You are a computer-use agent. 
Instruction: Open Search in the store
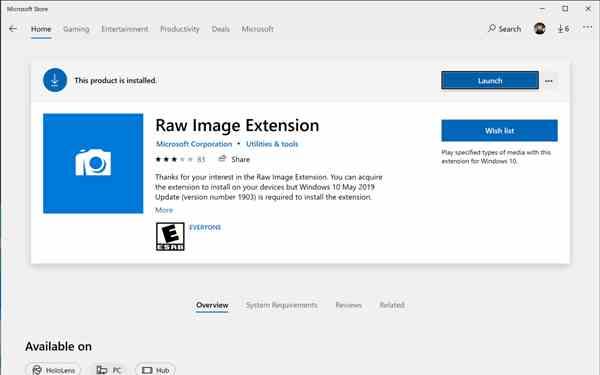[x=504, y=29]
